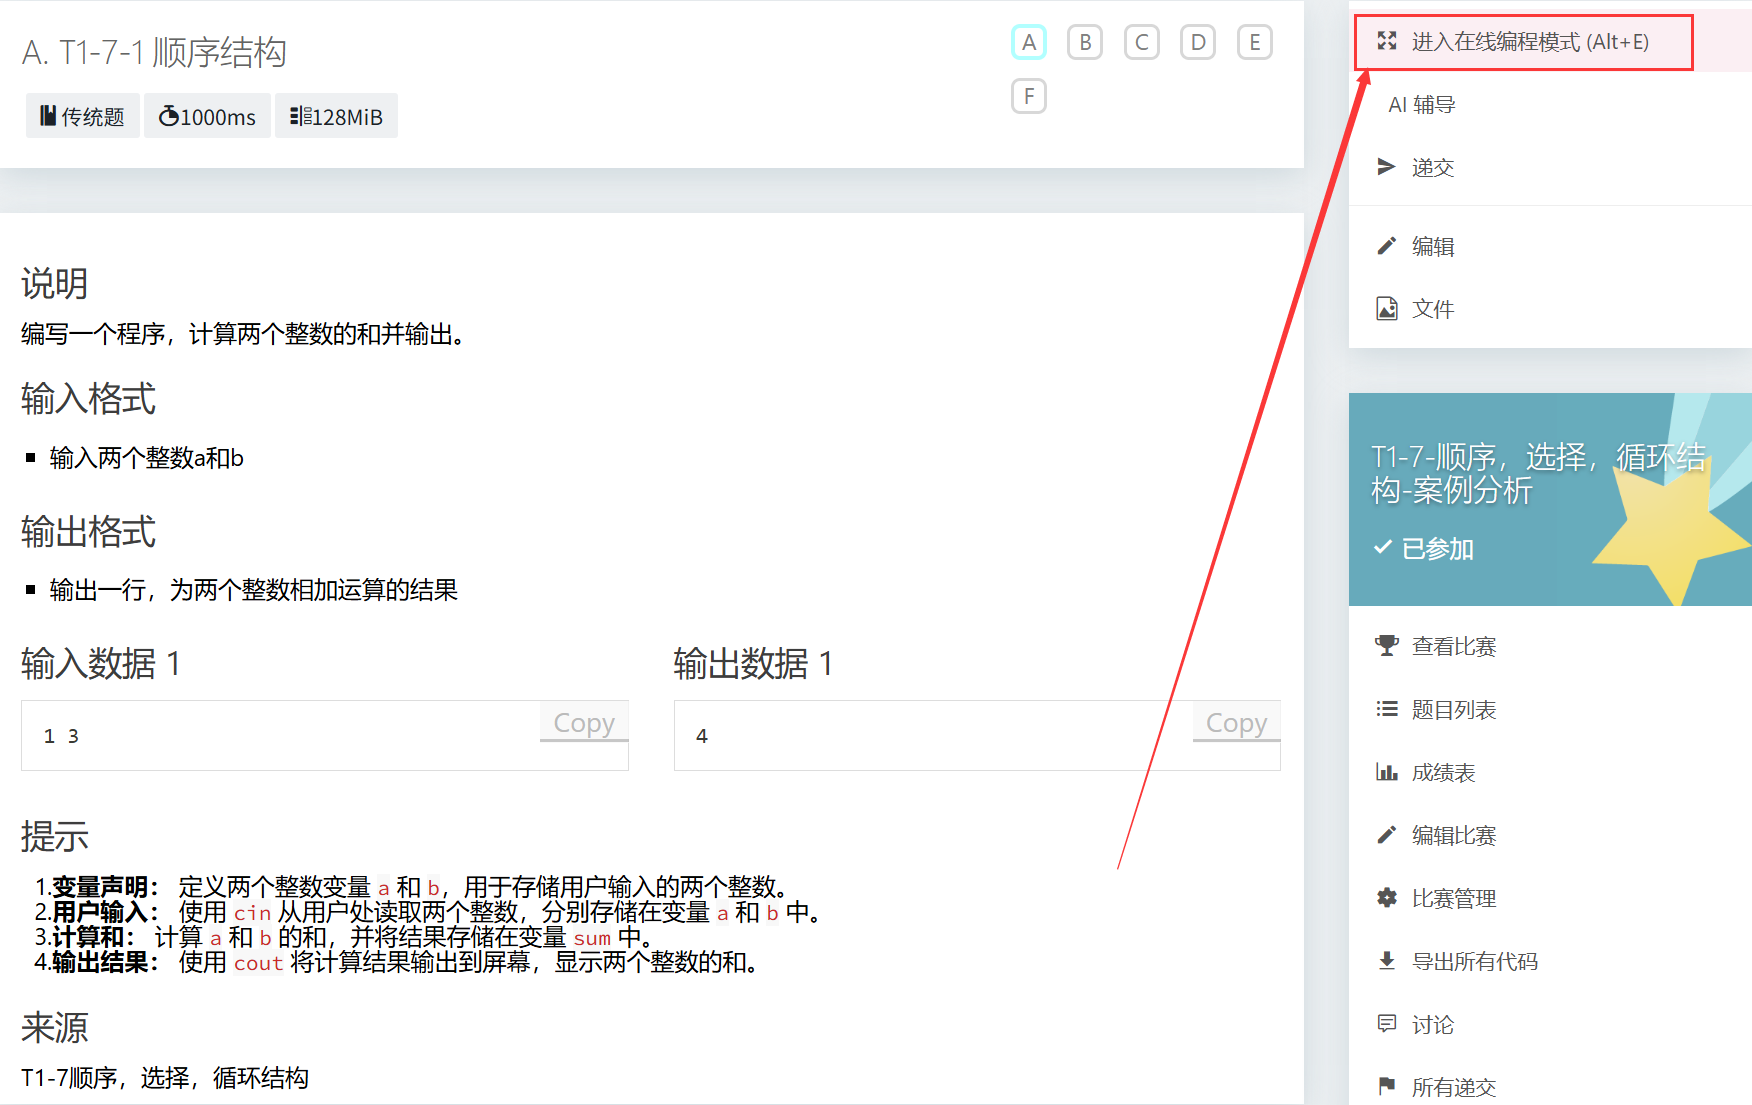The height and width of the screenshot is (1105, 1752).
Task: Click the bar chart icon for 成绩表
Action: point(1386,772)
